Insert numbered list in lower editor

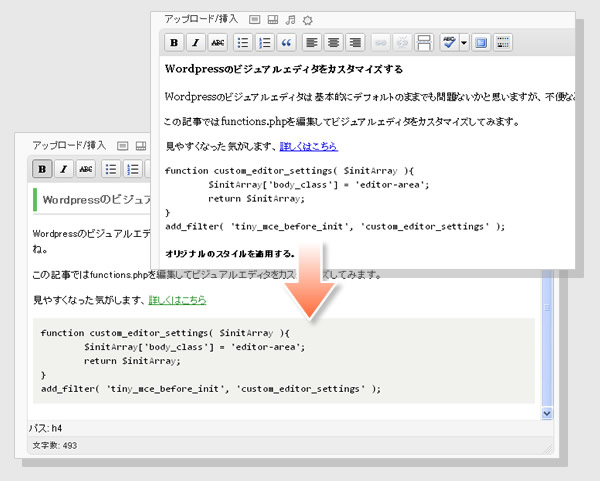point(133,169)
